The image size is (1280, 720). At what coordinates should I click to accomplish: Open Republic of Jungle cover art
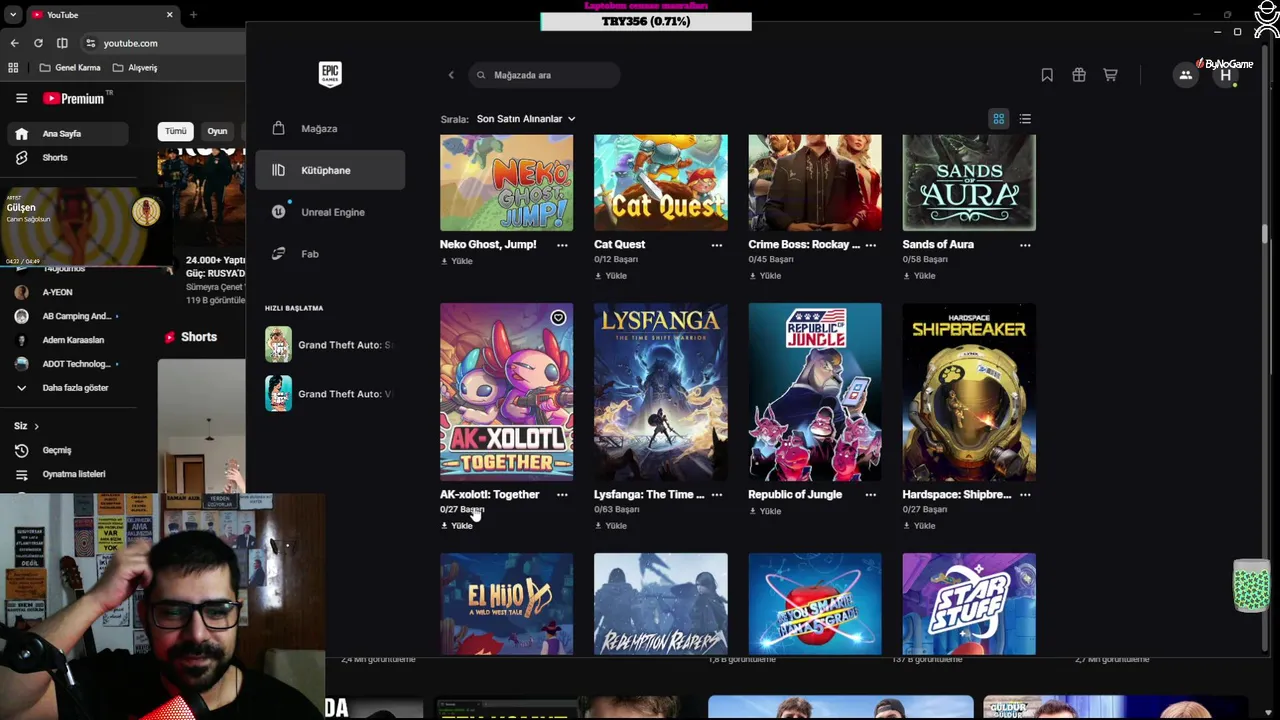pos(815,392)
